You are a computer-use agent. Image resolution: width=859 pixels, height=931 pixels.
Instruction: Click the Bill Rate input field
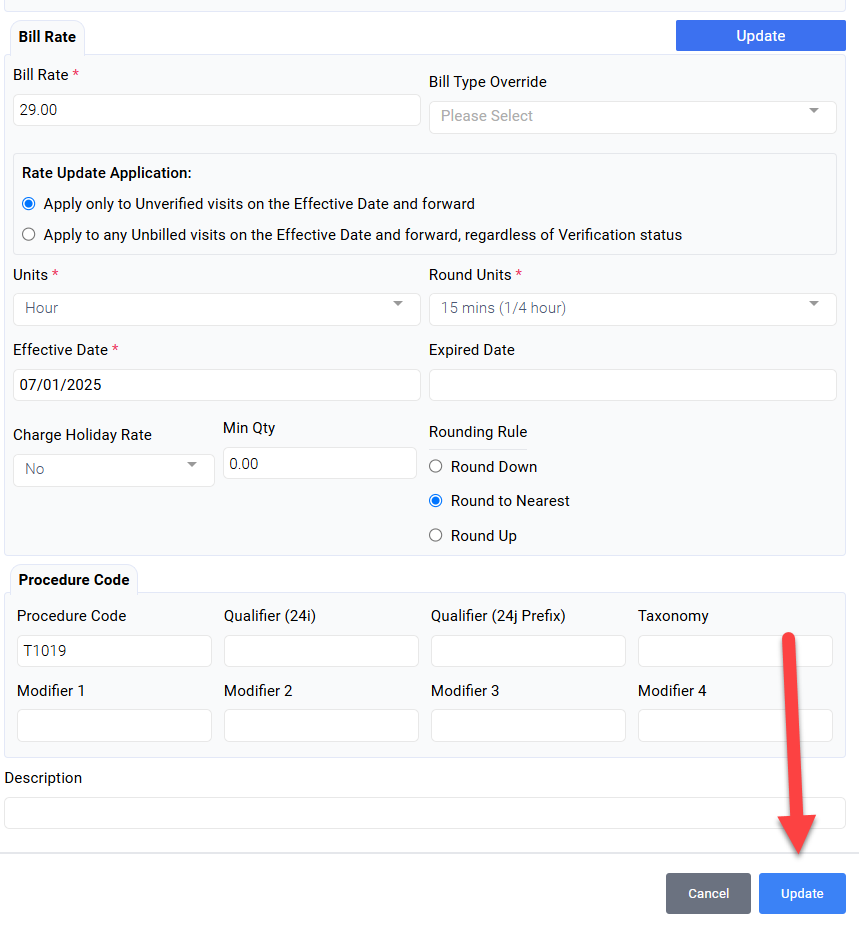pos(216,110)
